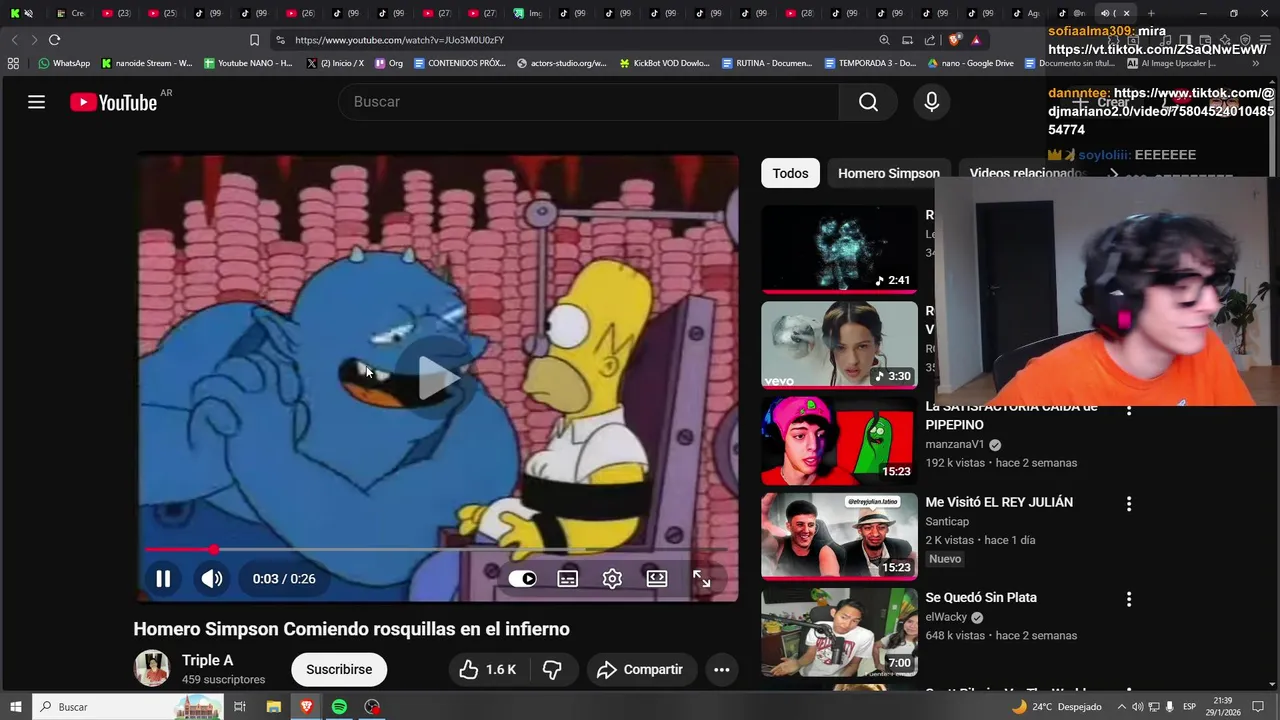Viewport: 1280px width, 720px height.
Task: Like the video showing 1.6 K
Action: [x=488, y=670]
